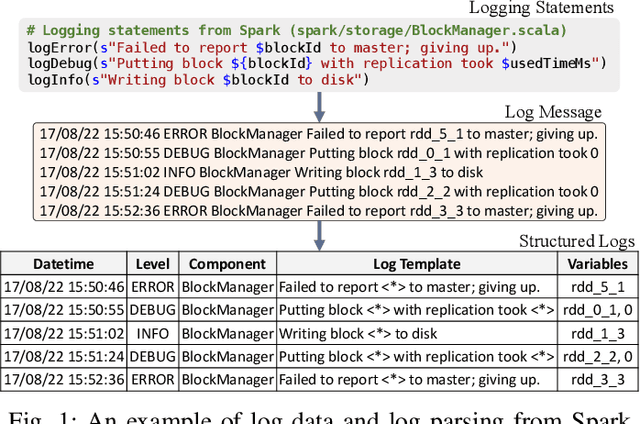This screenshot has width=640, height=424.
Task: Click the DEBUG level cell in 15:50:55 row
Action: 153,310
